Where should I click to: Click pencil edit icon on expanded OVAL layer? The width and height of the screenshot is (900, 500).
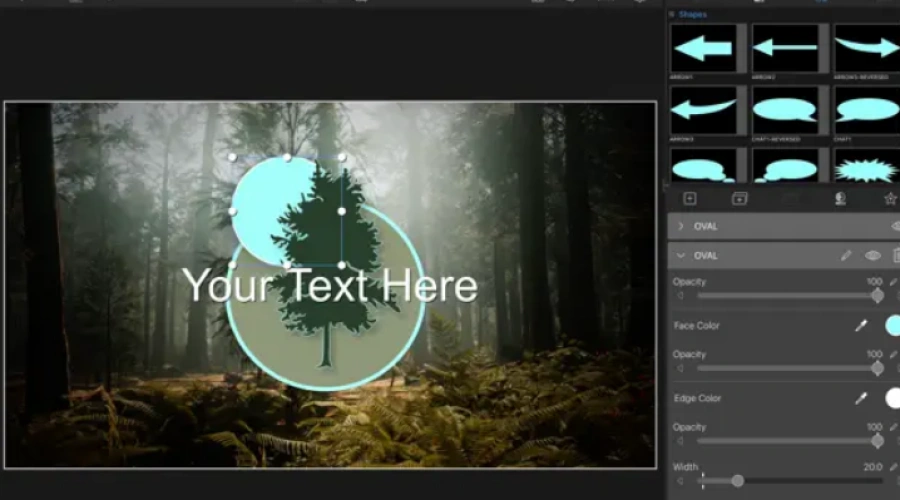(846, 256)
